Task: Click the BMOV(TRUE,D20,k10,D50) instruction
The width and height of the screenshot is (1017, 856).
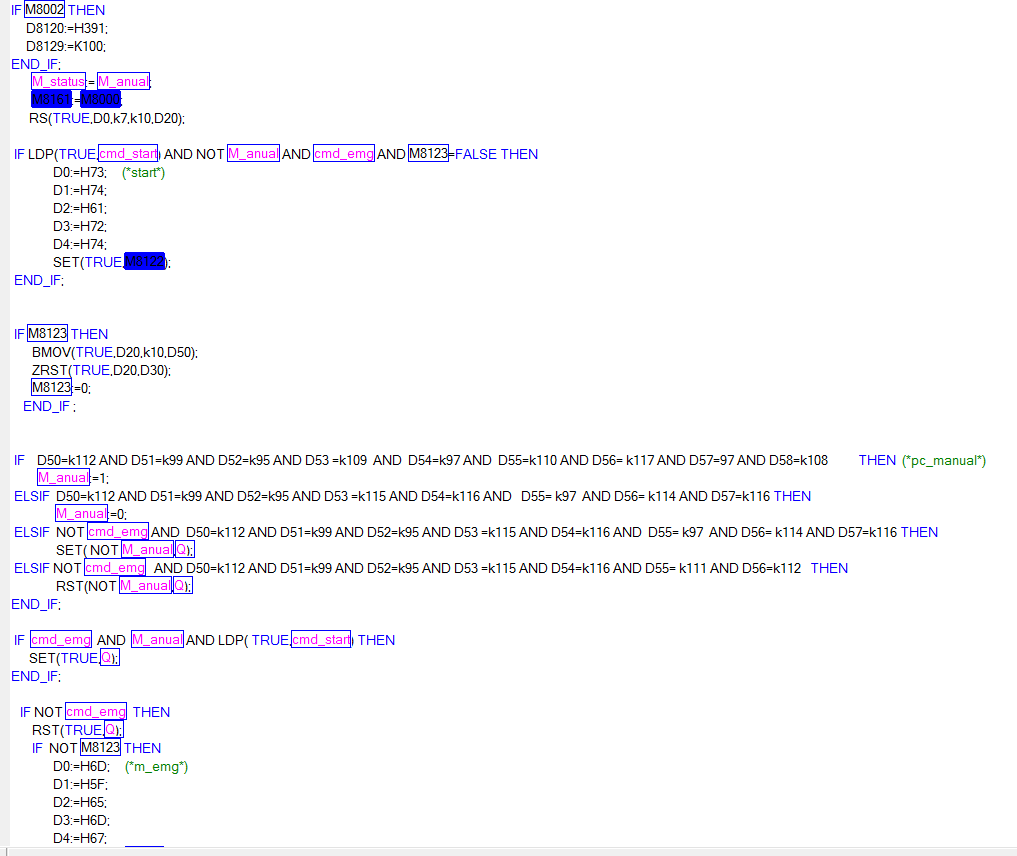Action: [x=114, y=352]
